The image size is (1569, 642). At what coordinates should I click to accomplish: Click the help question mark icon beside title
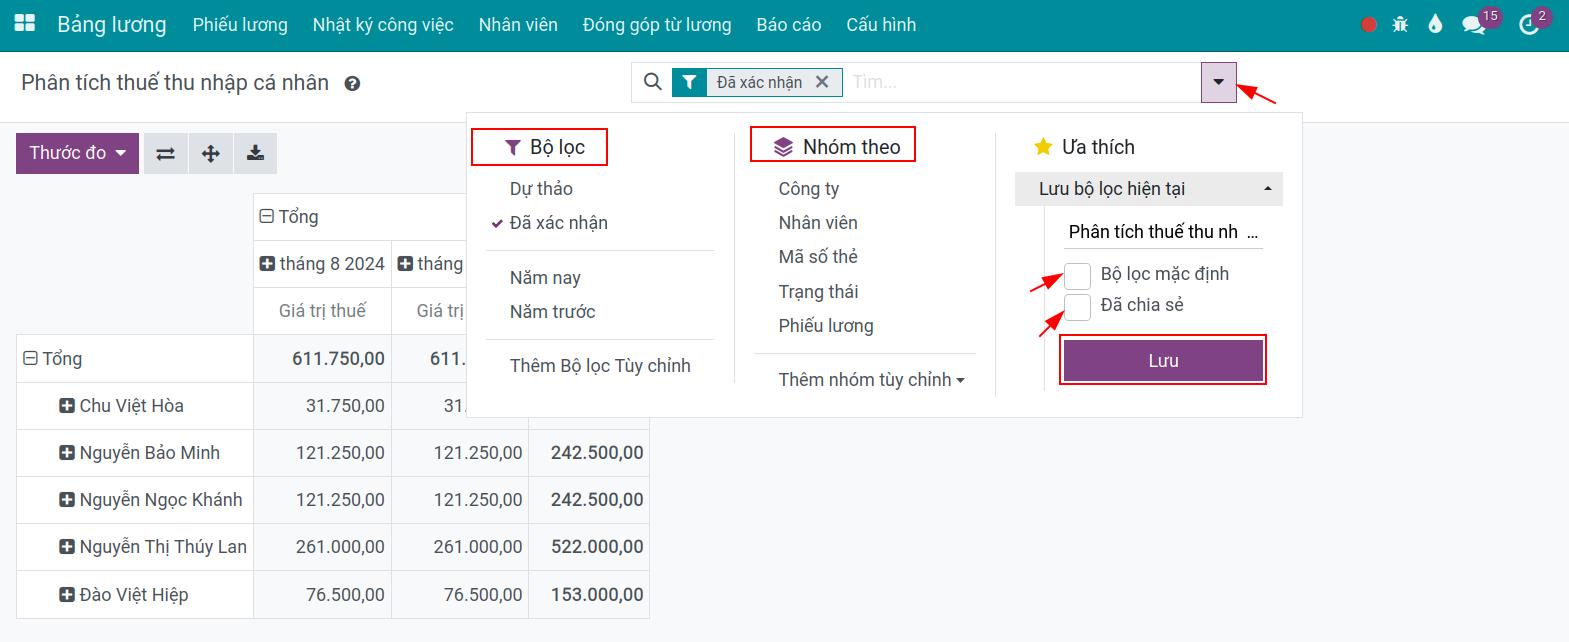(352, 84)
